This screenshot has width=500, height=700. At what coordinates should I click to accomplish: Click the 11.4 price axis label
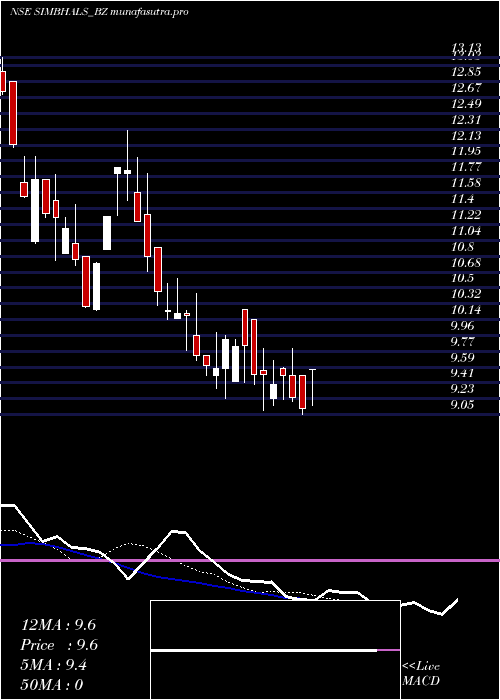[462, 199]
